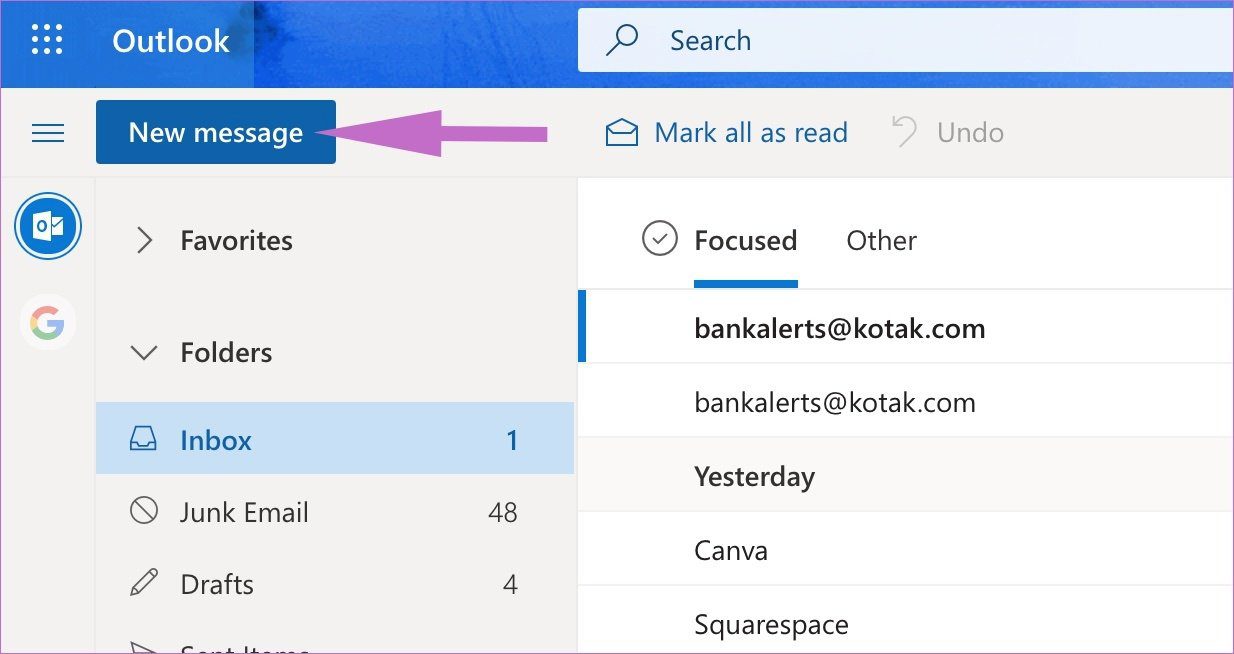Open the unread bankalerts@kotak.com message
This screenshot has width=1234, height=654.
pyautogui.click(x=906, y=327)
